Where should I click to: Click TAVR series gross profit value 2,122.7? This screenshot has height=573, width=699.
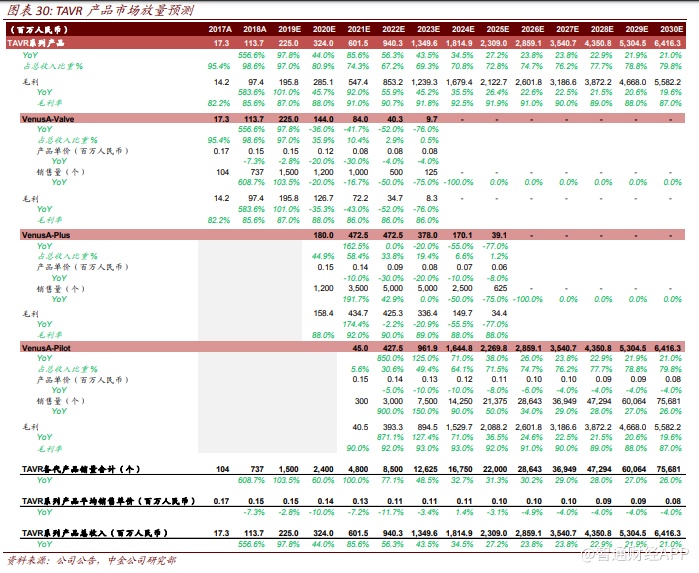(494, 82)
